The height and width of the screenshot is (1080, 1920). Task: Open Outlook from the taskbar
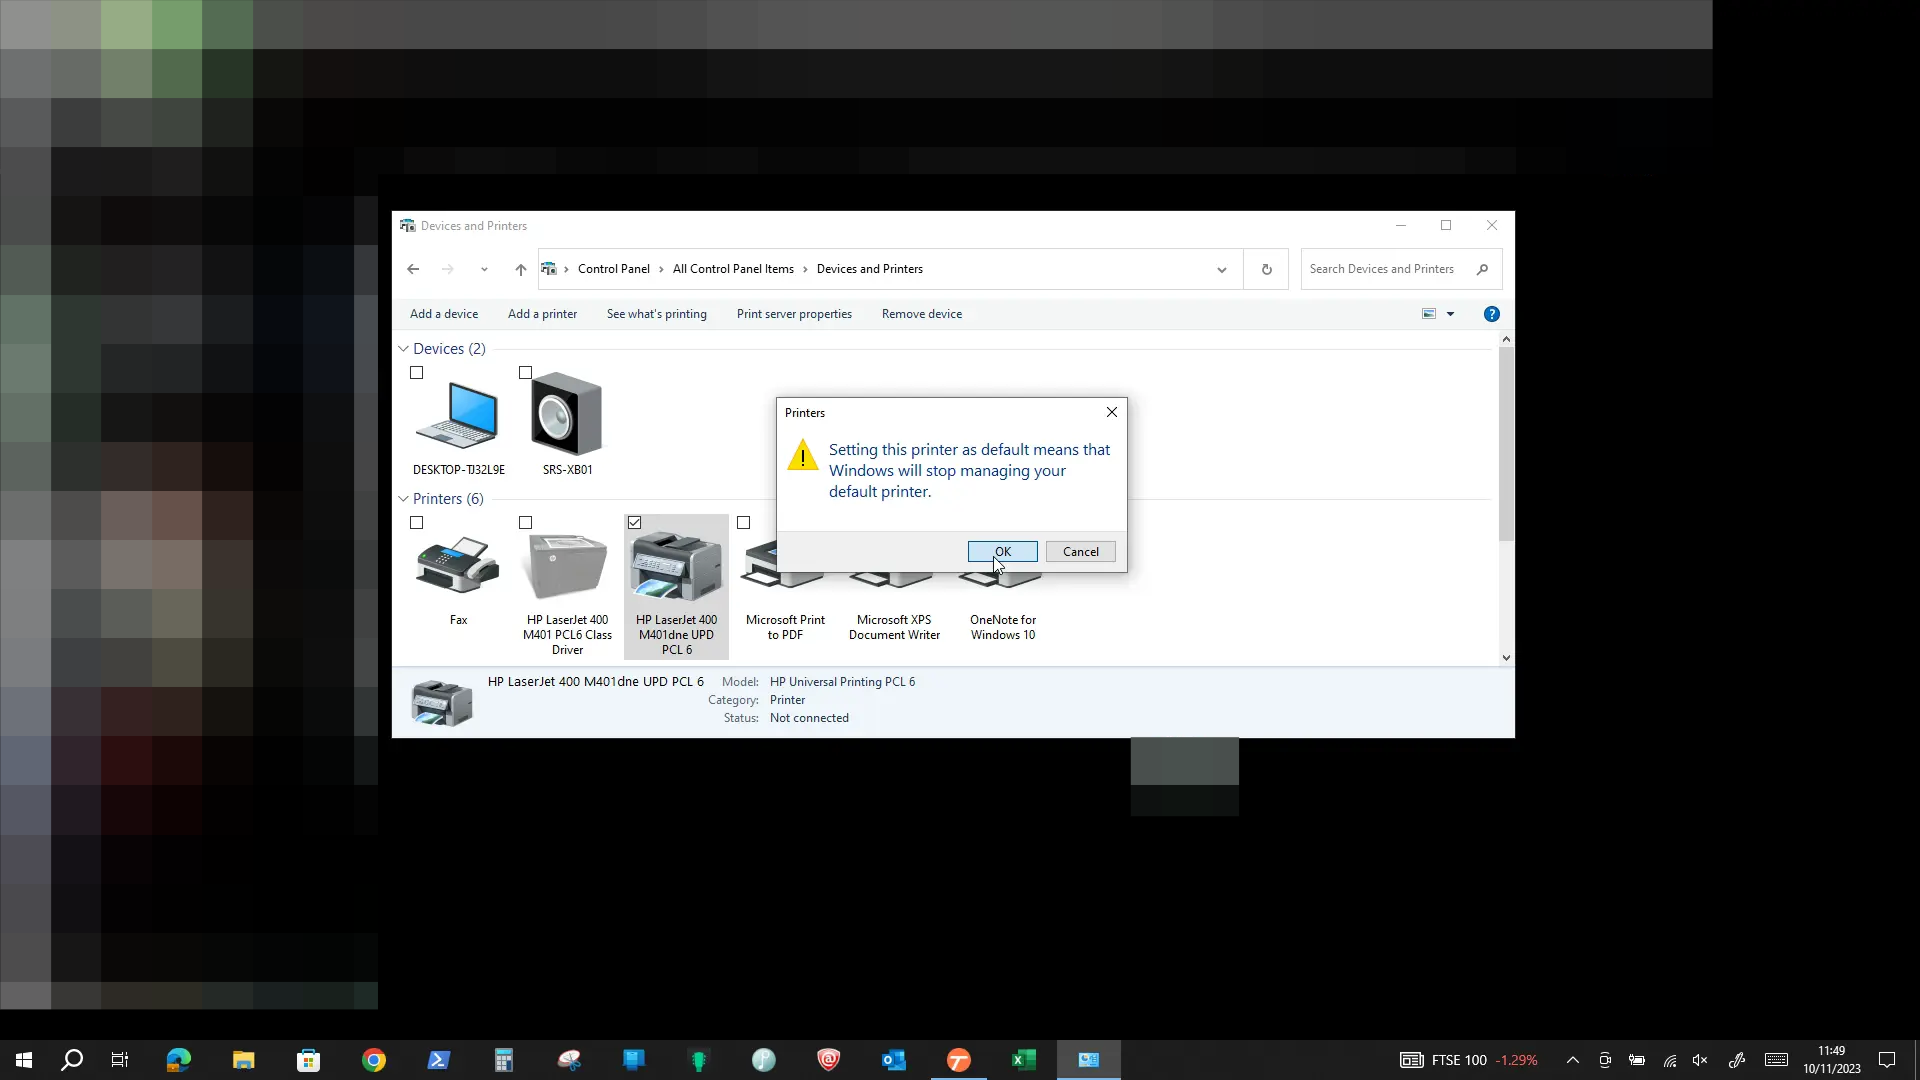coord(893,1060)
